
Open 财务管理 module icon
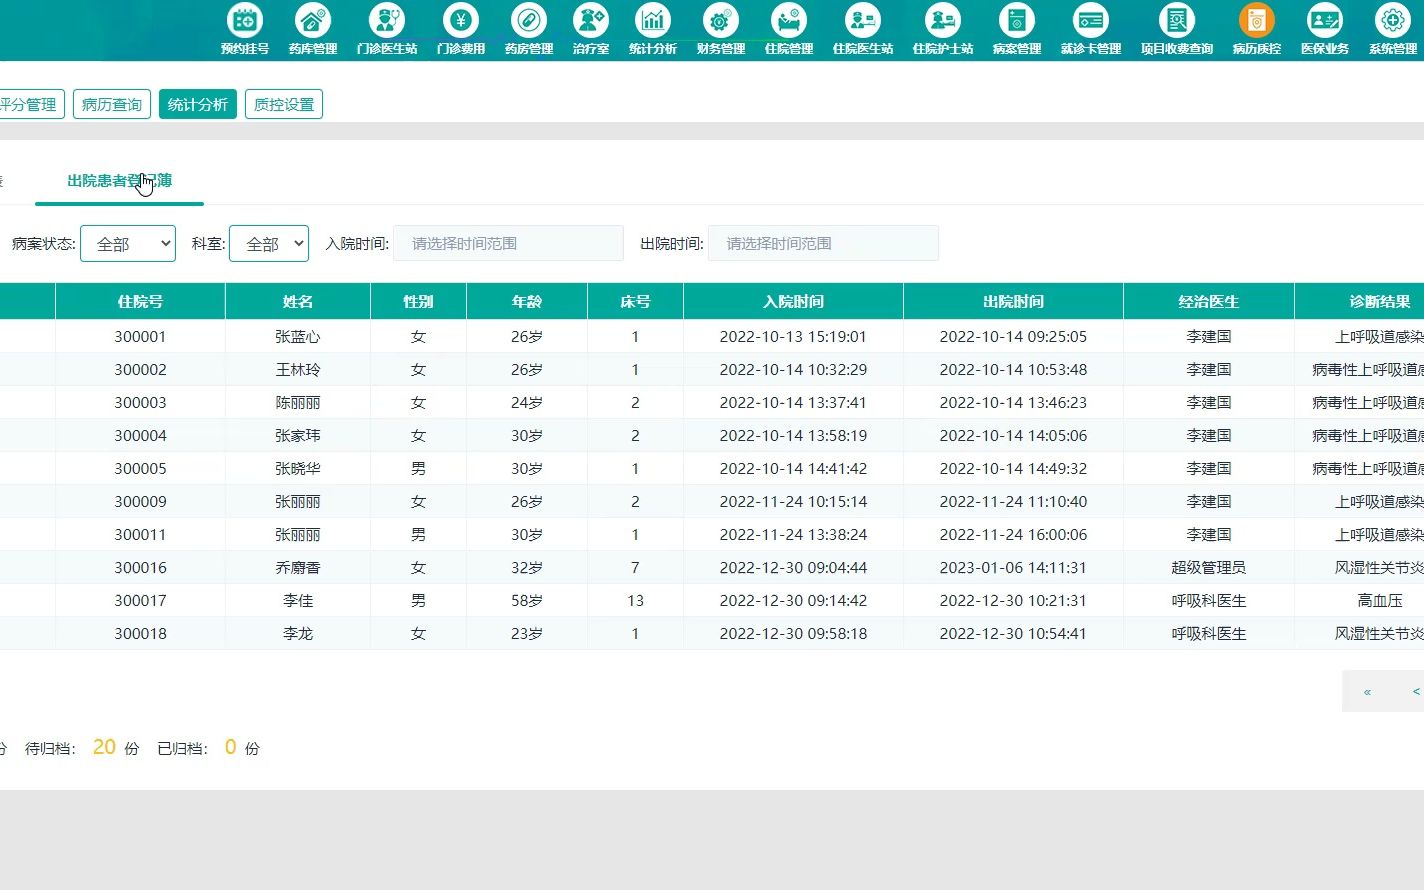pyautogui.click(x=721, y=20)
